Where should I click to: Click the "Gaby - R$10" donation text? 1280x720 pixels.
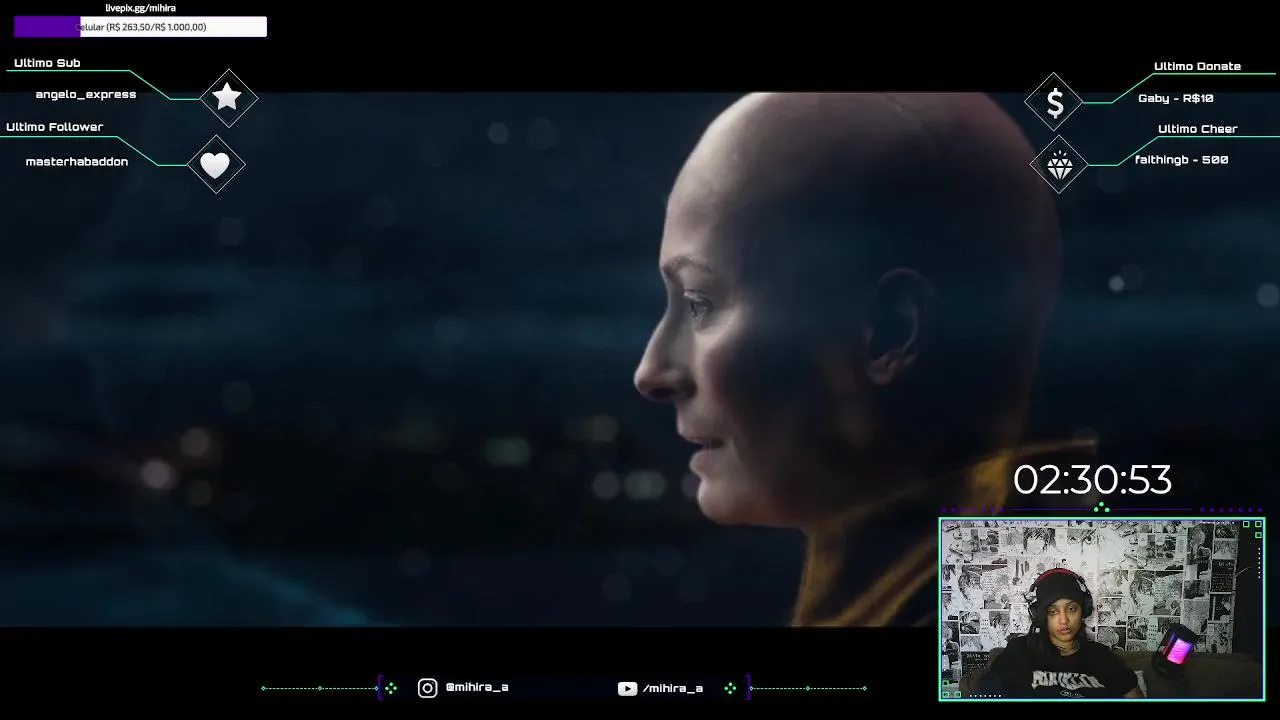(1175, 98)
